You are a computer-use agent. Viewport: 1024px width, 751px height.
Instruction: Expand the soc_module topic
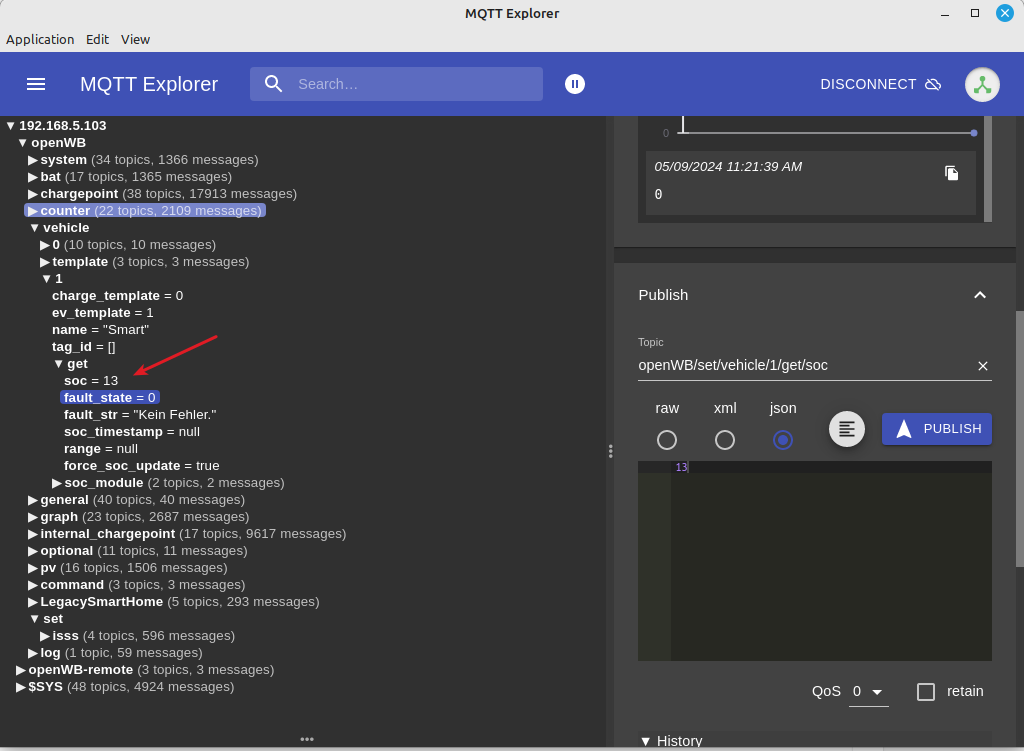click(x=57, y=483)
